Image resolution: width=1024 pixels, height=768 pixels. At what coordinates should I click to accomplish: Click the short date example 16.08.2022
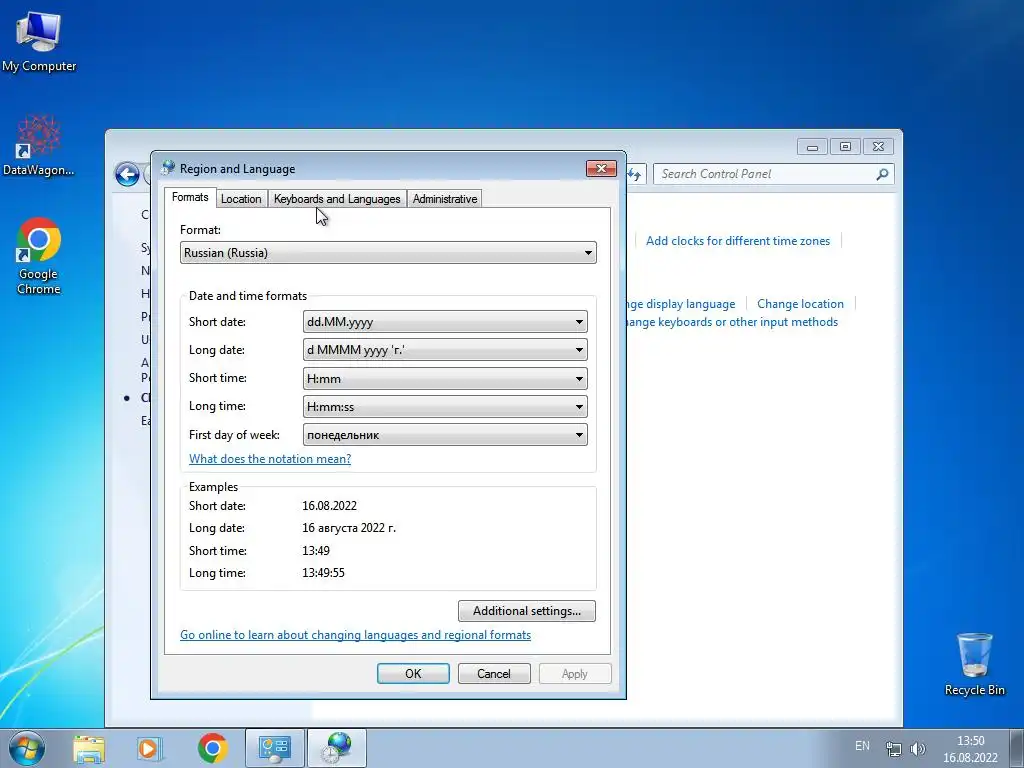pyautogui.click(x=329, y=505)
